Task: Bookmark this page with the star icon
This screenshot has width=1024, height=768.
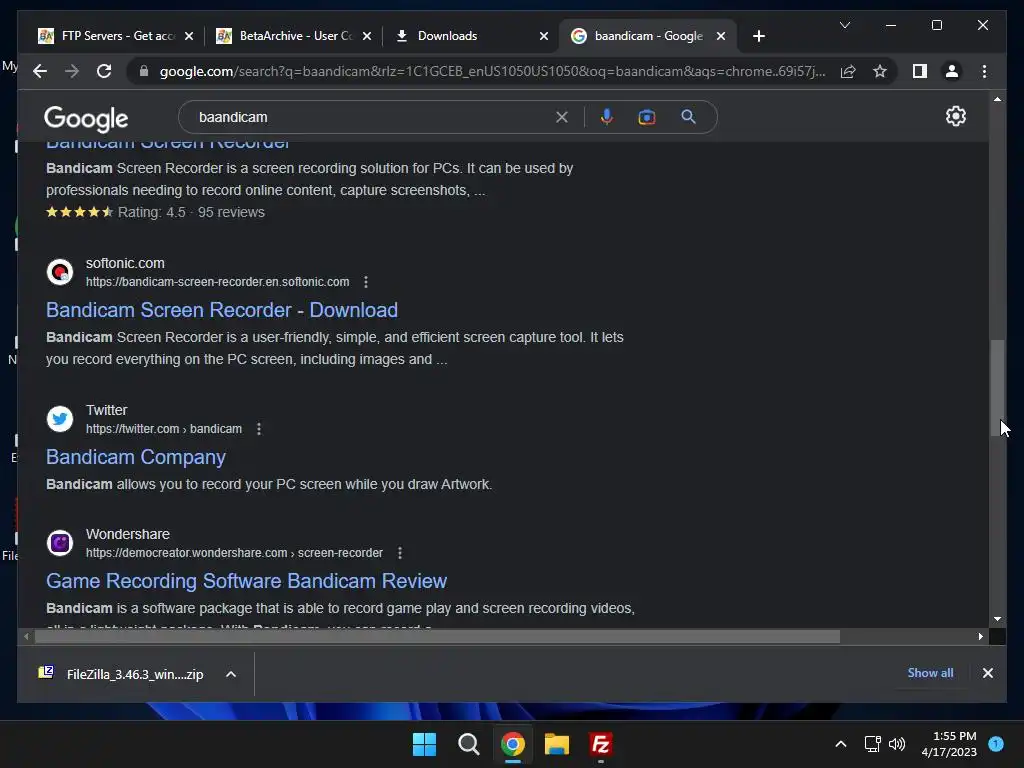Action: 880,71
